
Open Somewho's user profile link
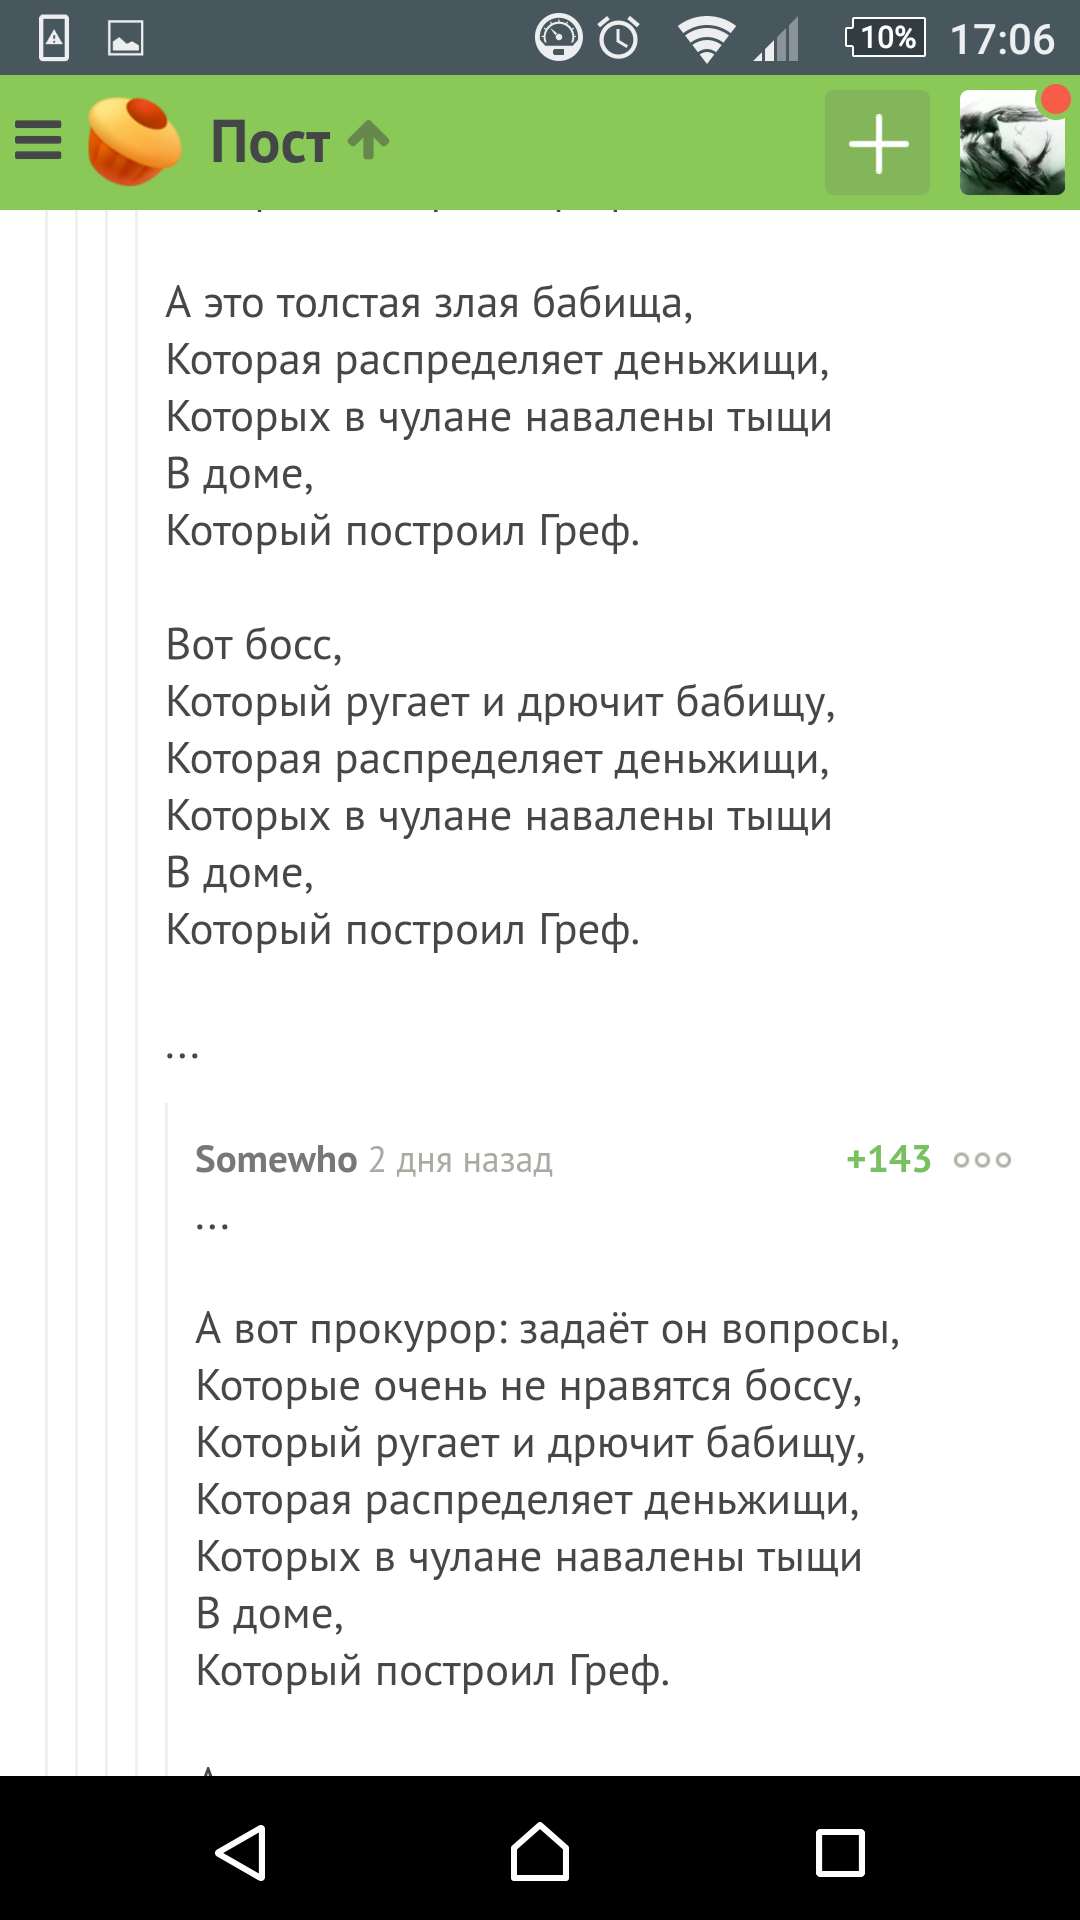[x=276, y=1160]
